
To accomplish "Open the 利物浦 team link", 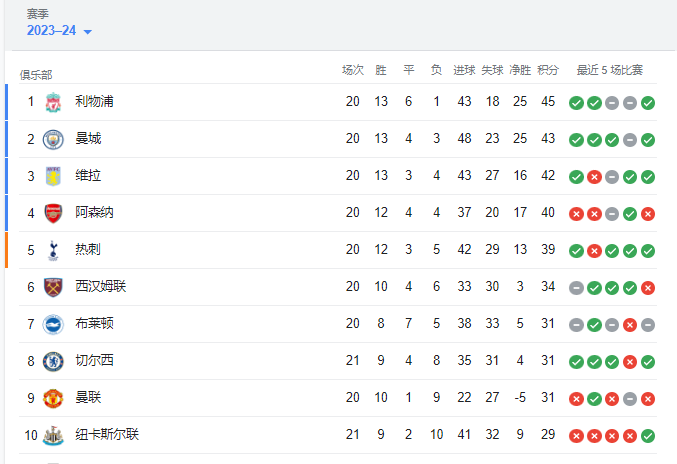I will coord(94,101).
